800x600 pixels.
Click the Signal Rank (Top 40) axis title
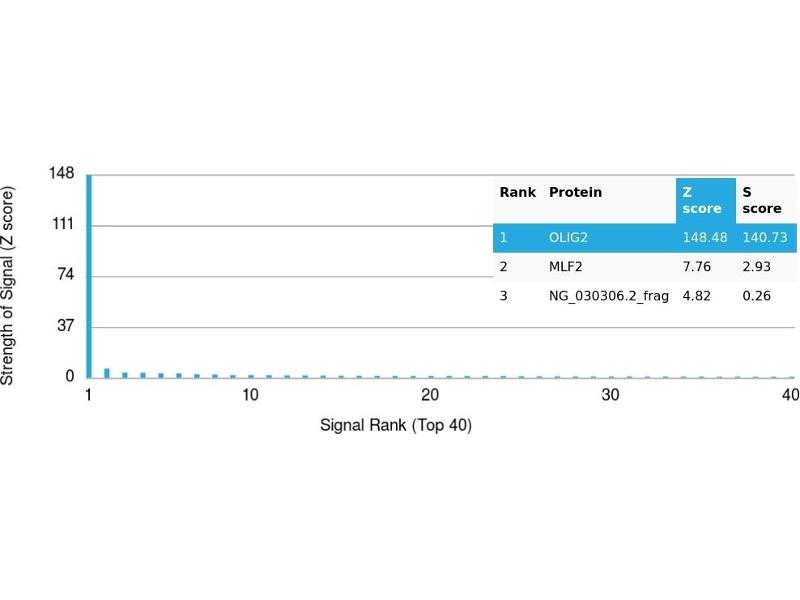396,425
